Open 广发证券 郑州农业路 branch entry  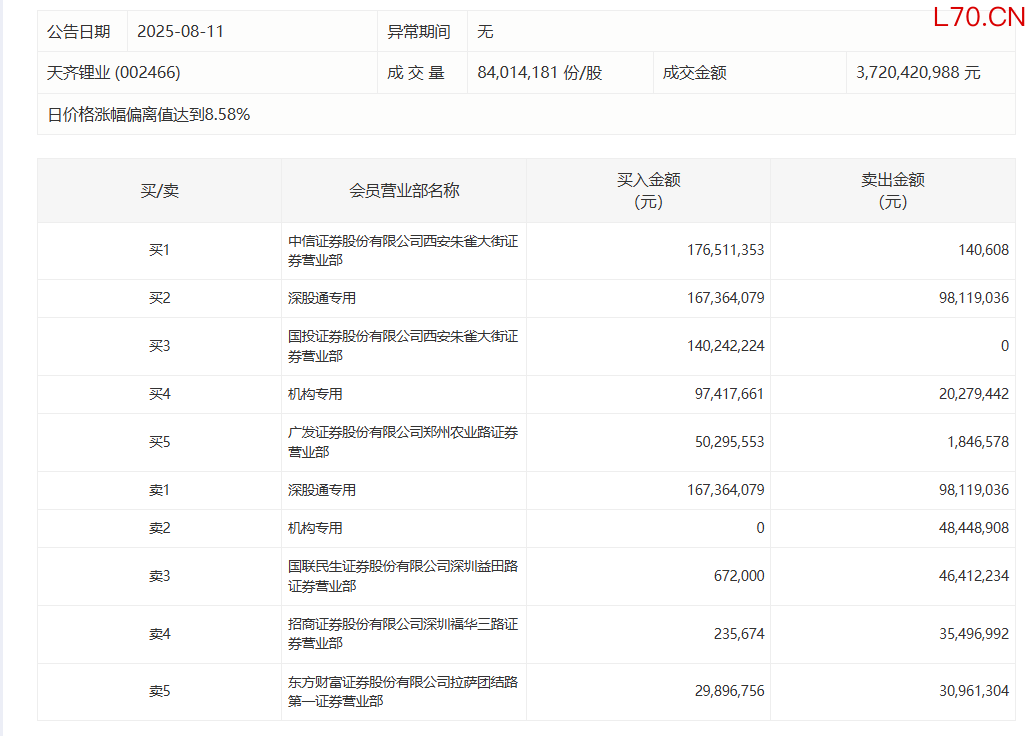pyautogui.click(x=402, y=442)
